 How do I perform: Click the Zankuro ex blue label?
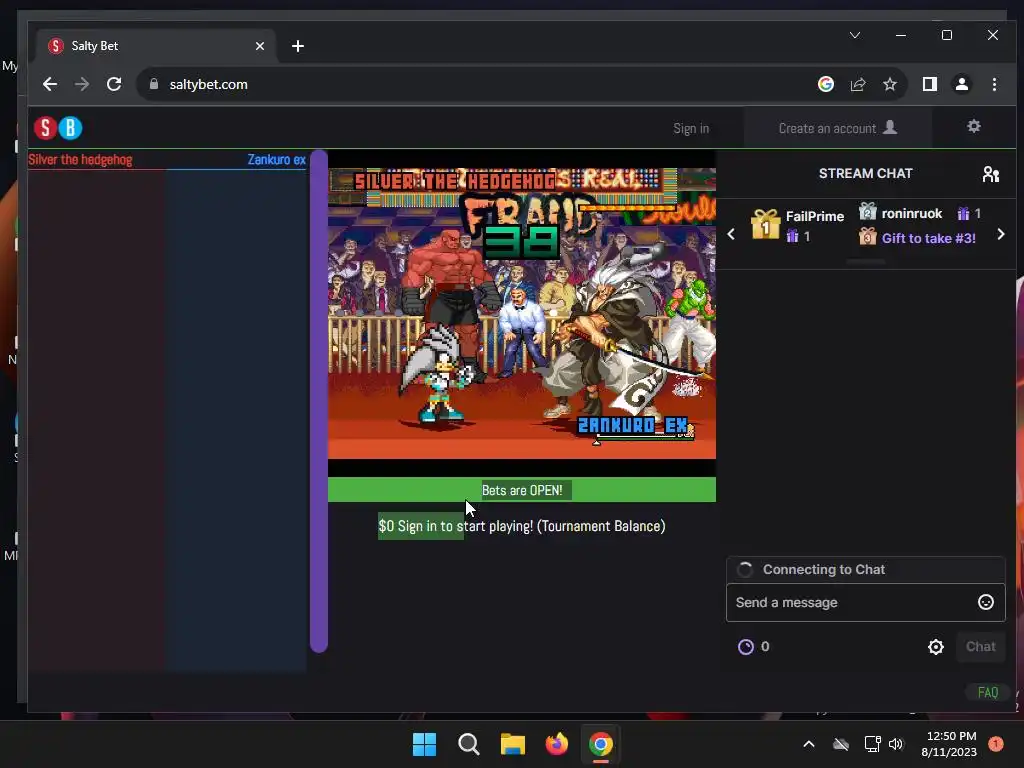pos(276,159)
